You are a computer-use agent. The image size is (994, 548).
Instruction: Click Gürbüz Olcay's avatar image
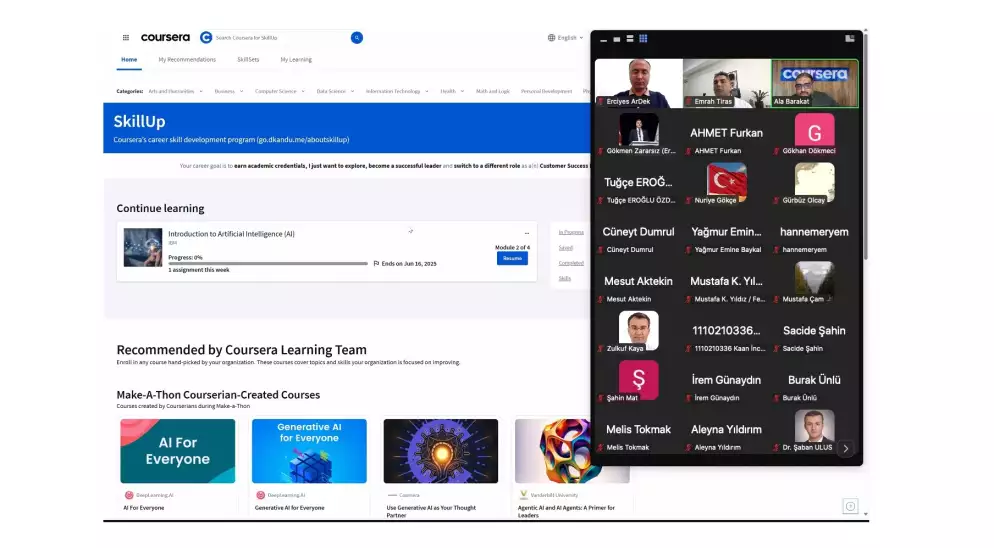pyautogui.click(x=814, y=181)
